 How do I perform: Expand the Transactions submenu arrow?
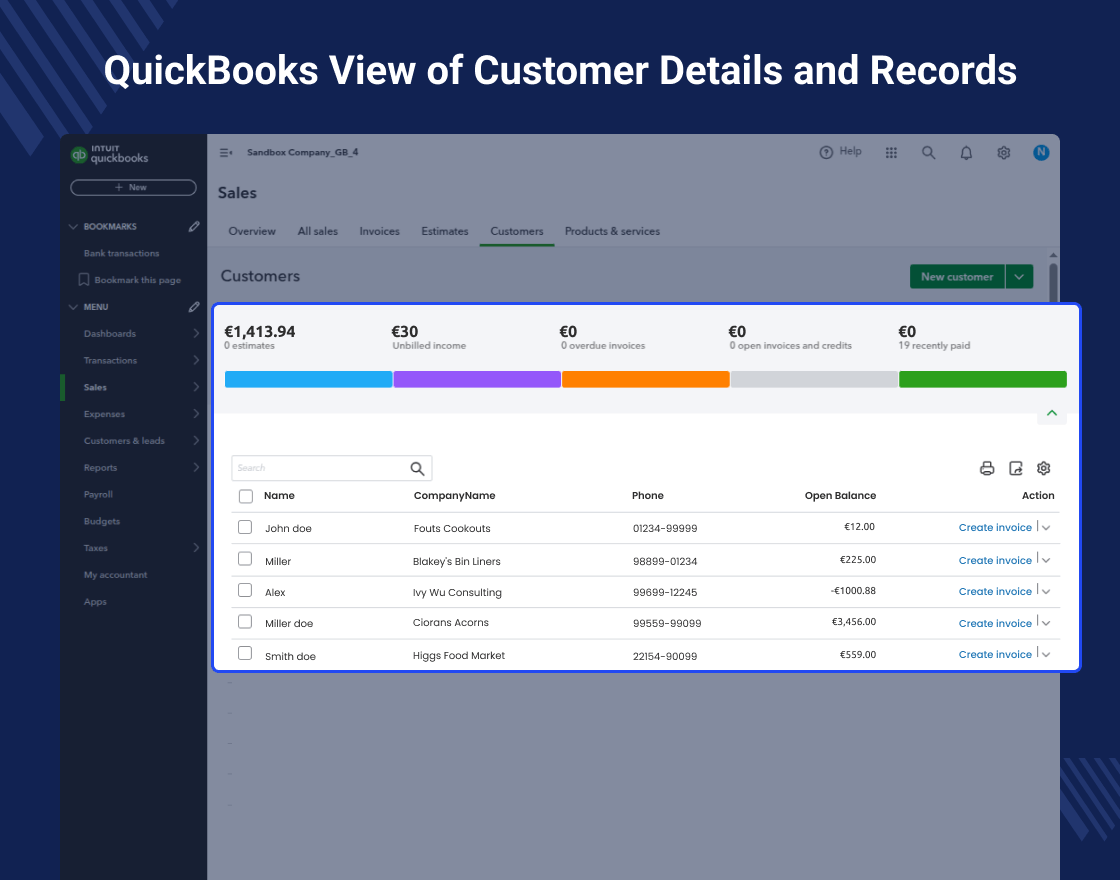[x=196, y=360]
